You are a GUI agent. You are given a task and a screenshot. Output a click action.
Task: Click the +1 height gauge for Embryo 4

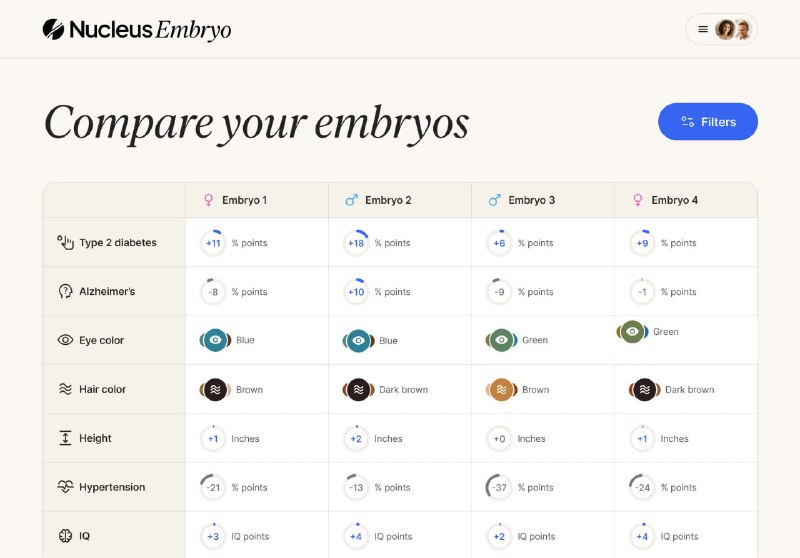point(642,439)
